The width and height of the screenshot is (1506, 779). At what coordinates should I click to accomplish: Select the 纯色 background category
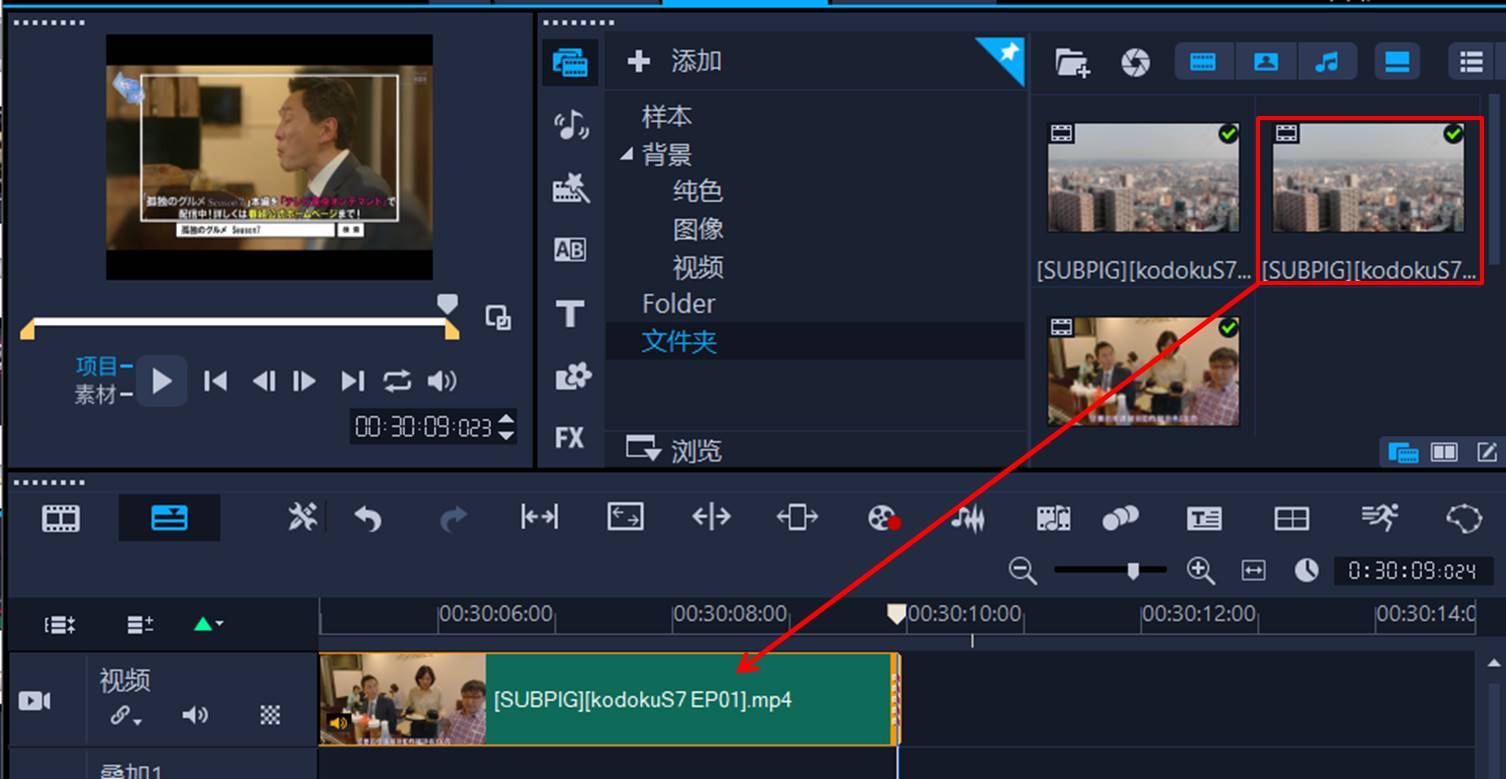pyautogui.click(x=697, y=191)
